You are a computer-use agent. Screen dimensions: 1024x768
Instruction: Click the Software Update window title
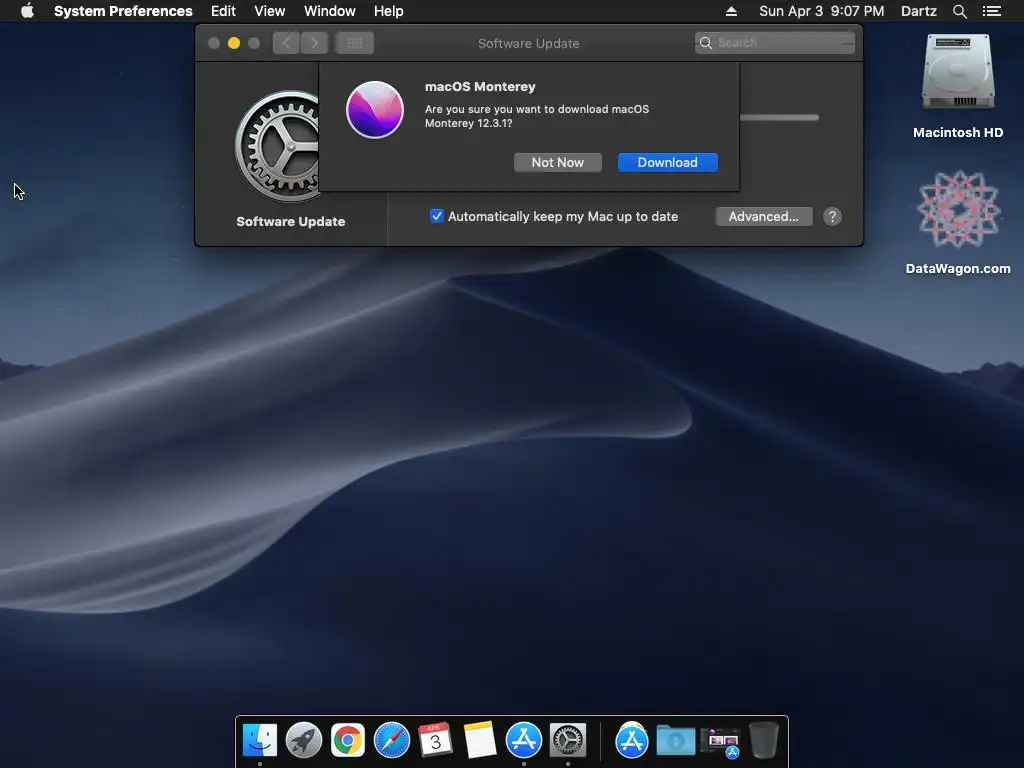[528, 44]
